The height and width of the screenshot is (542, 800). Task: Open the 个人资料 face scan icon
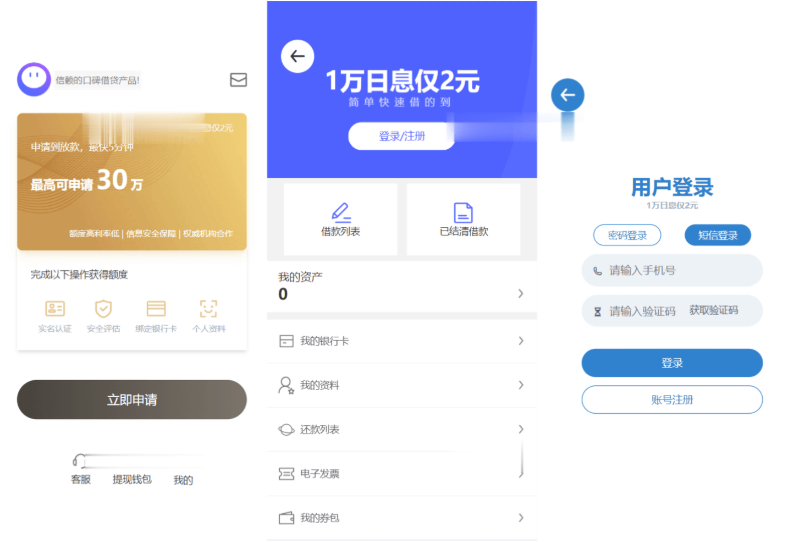click(x=208, y=309)
